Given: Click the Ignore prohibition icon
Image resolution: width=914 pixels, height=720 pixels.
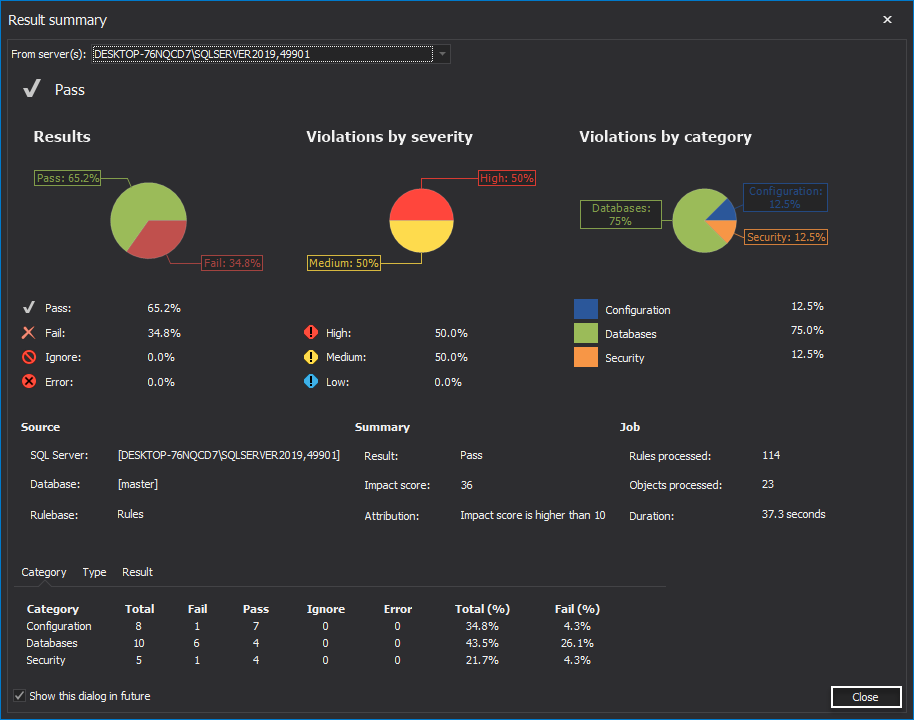Looking at the screenshot, I should [30, 357].
